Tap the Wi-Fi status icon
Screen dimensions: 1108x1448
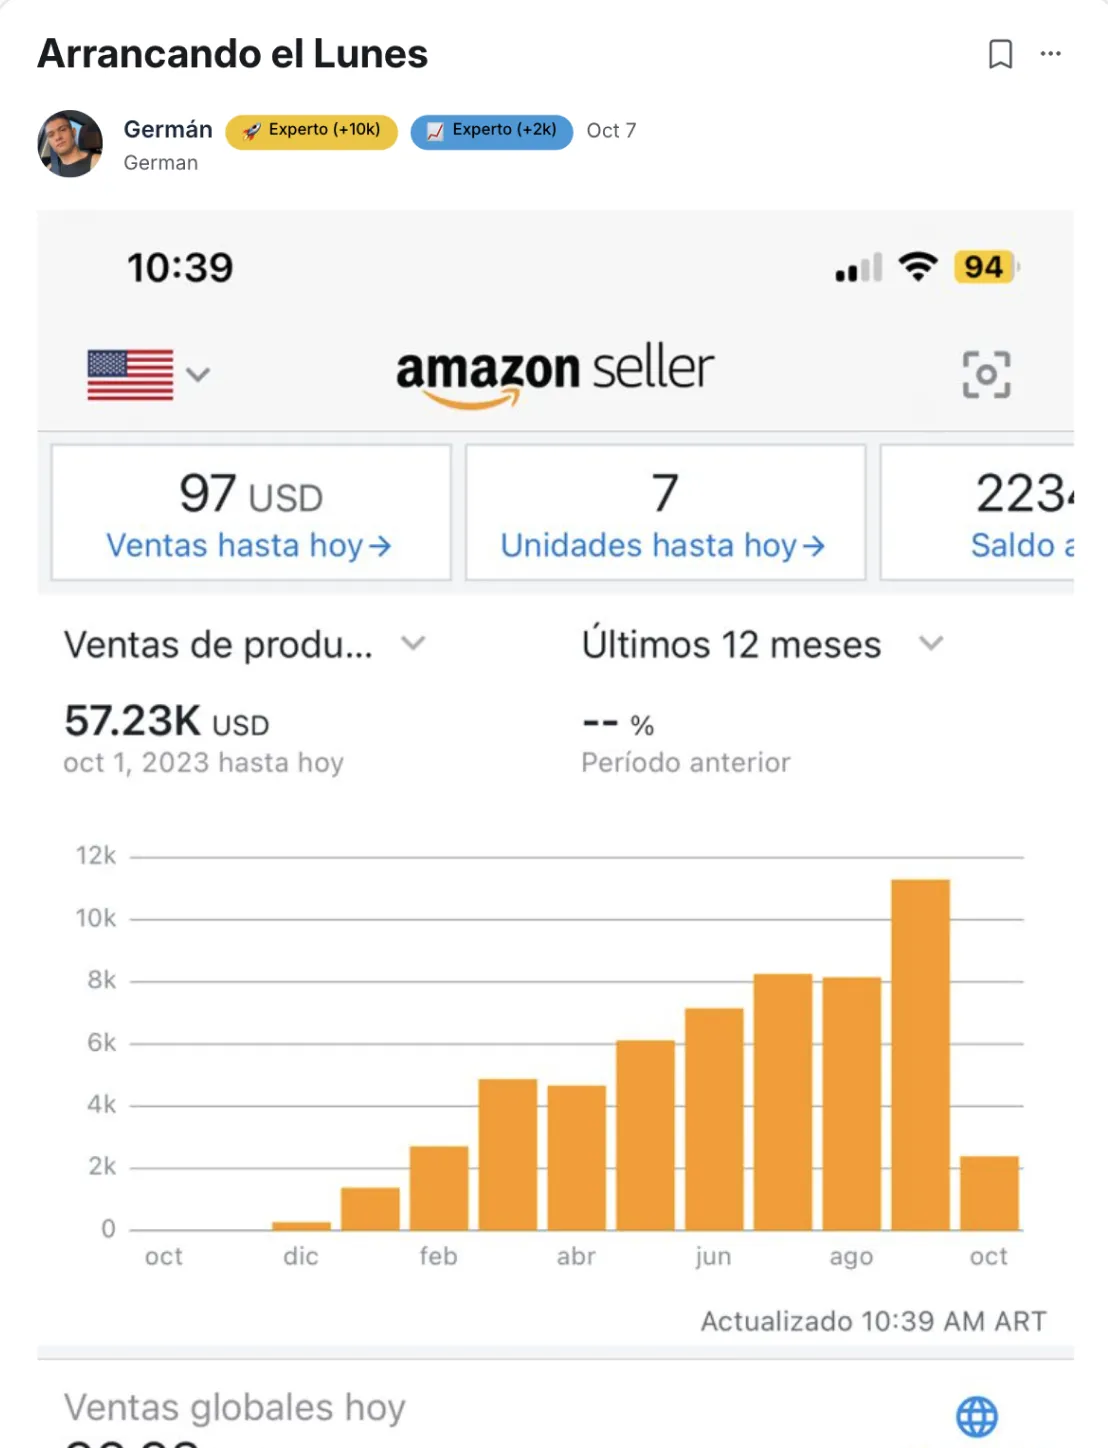click(x=917, y=267)
